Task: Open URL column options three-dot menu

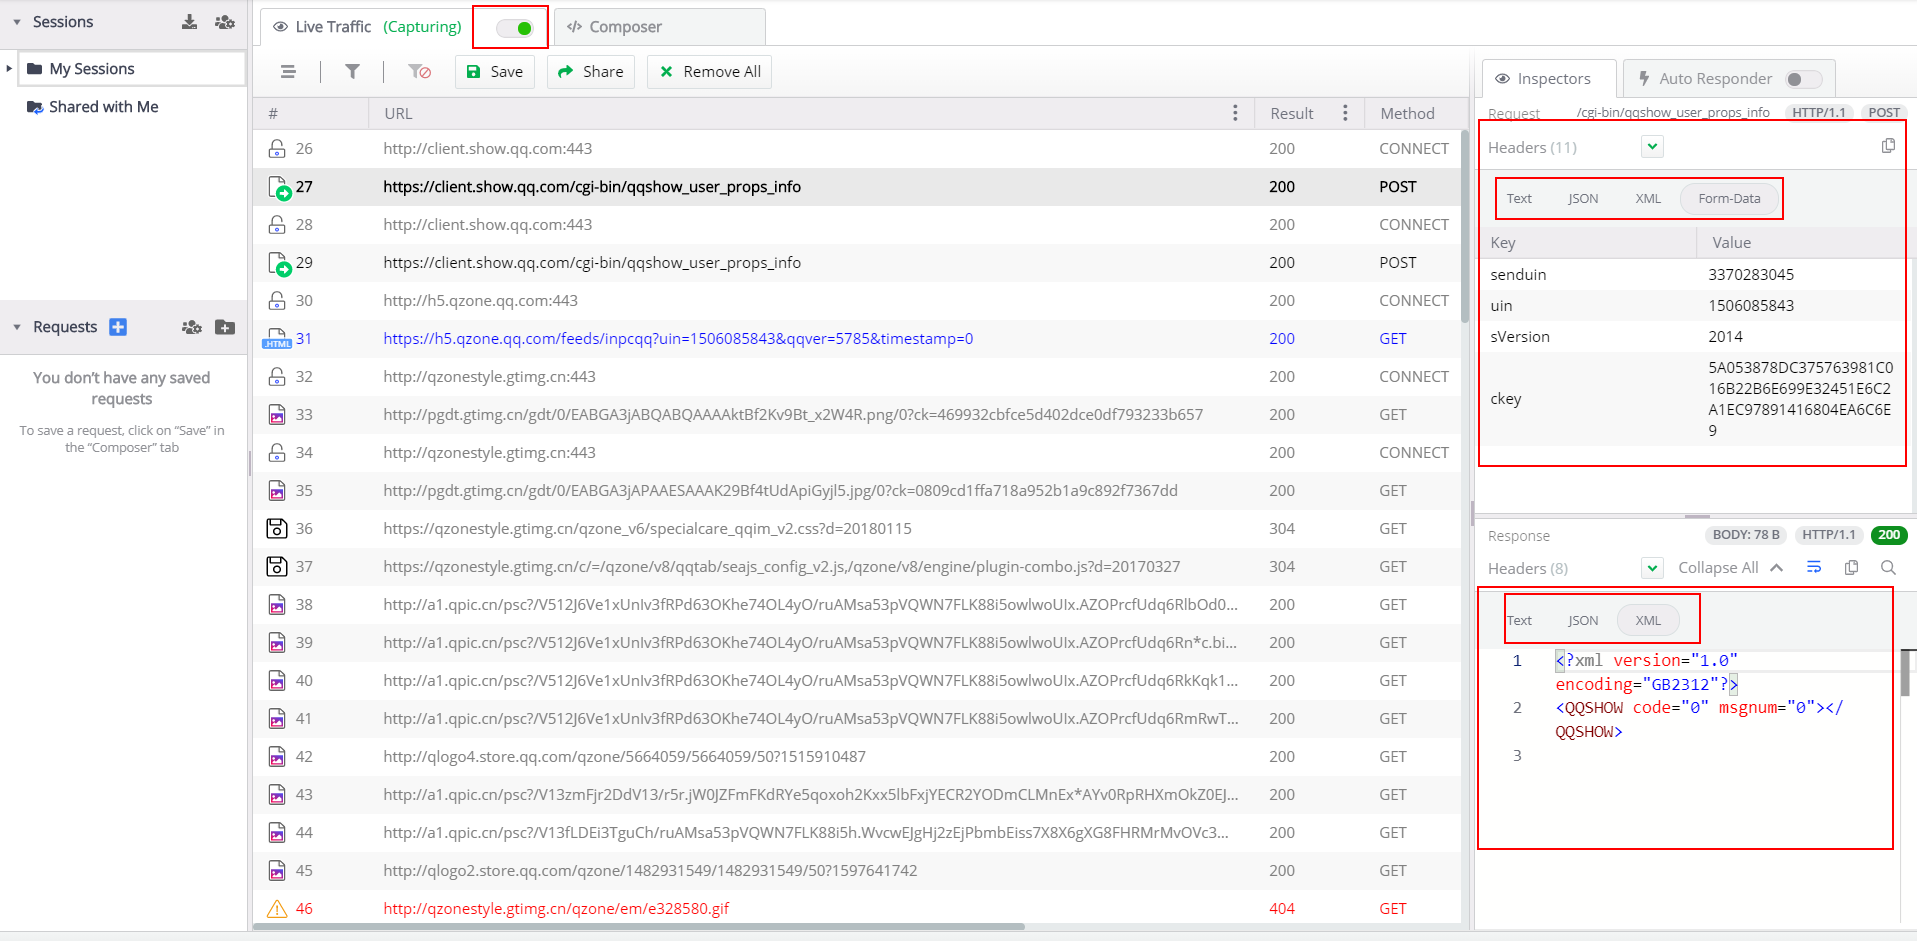Action: [x=1235, y=113]
